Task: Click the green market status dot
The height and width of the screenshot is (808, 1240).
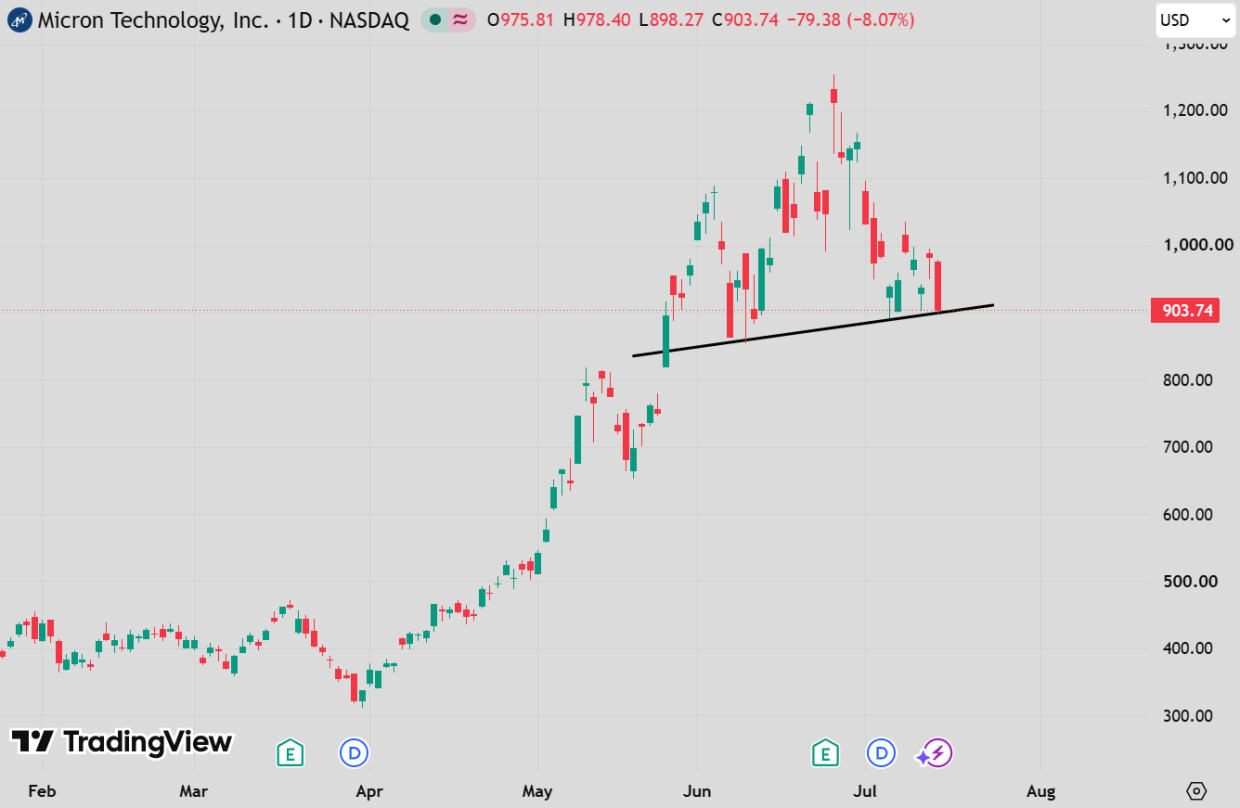Action: 436,20
